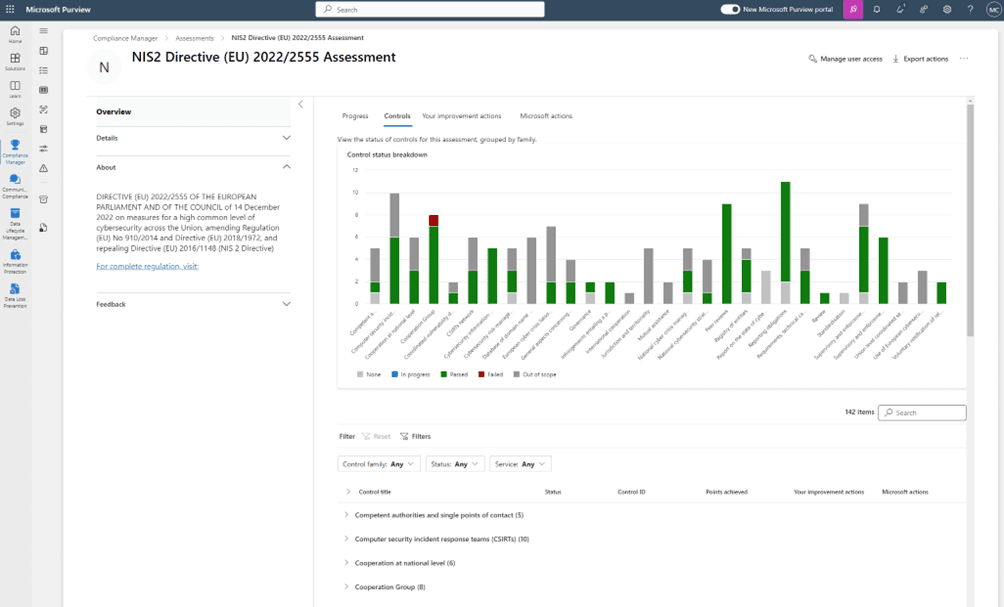Open the Service filter dropdown
Screen dimensions: 1004x607
pos(520,464)
